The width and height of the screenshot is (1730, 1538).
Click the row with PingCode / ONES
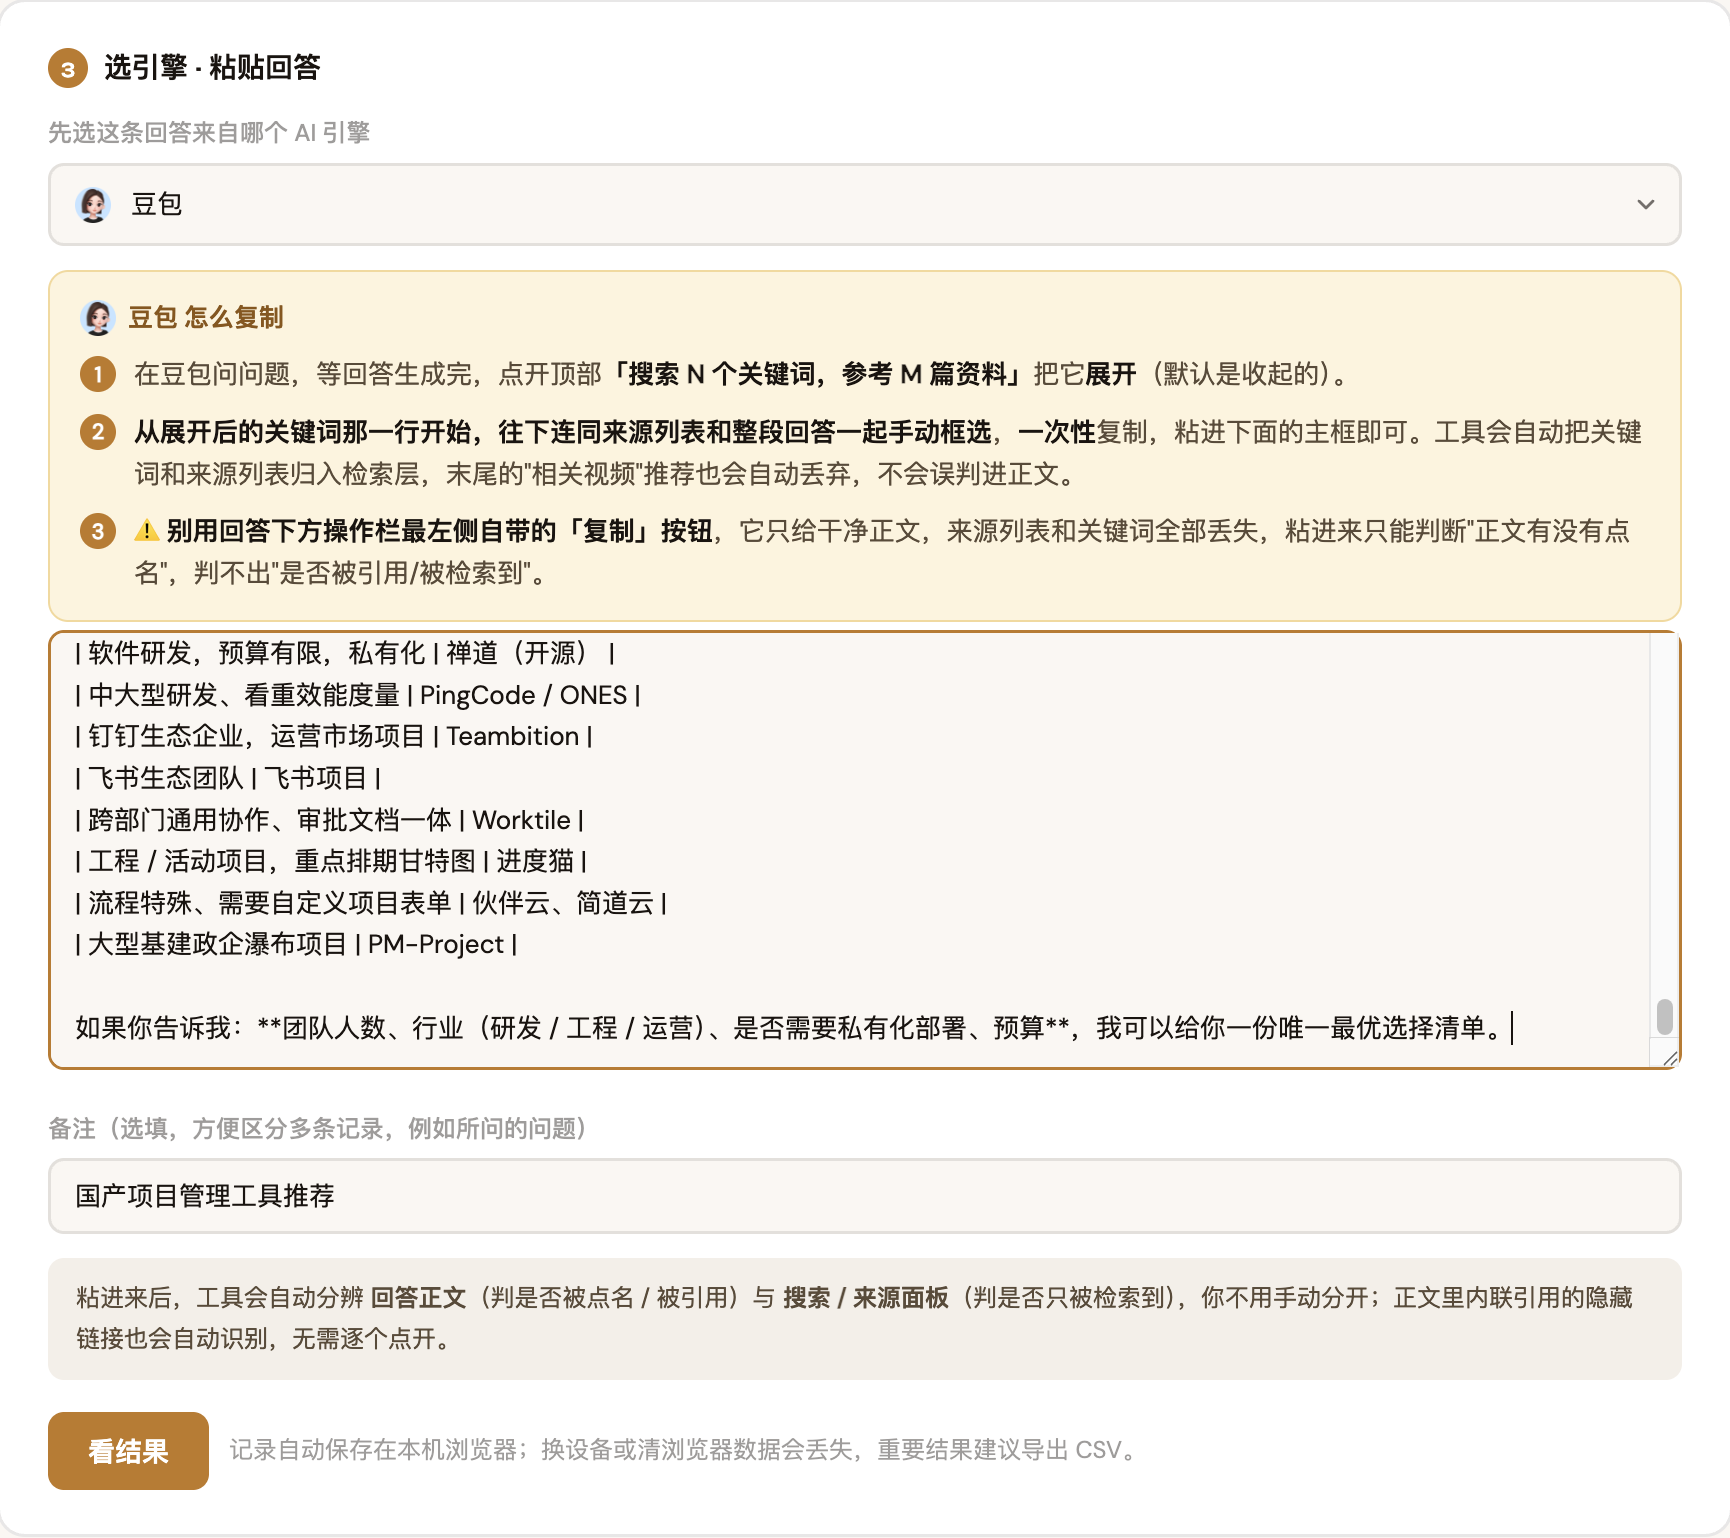358,695
